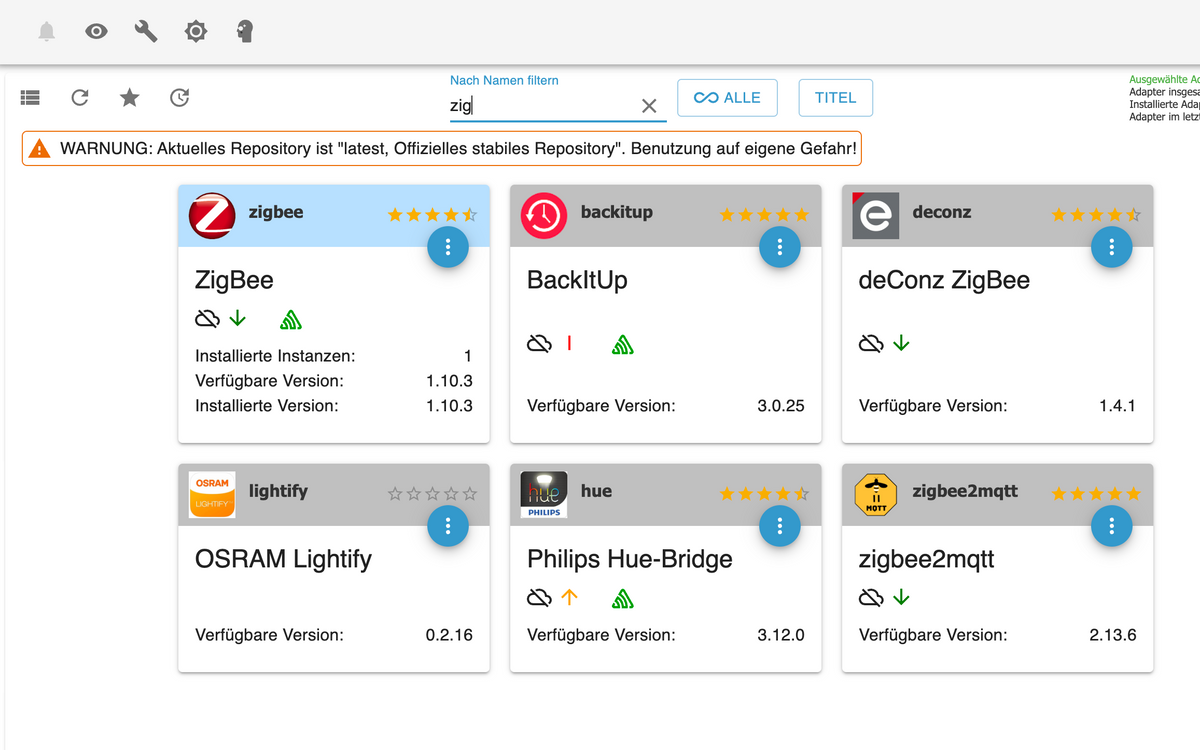Open the zigbee2mqtt card three-dot menu

click(1112, 526)
